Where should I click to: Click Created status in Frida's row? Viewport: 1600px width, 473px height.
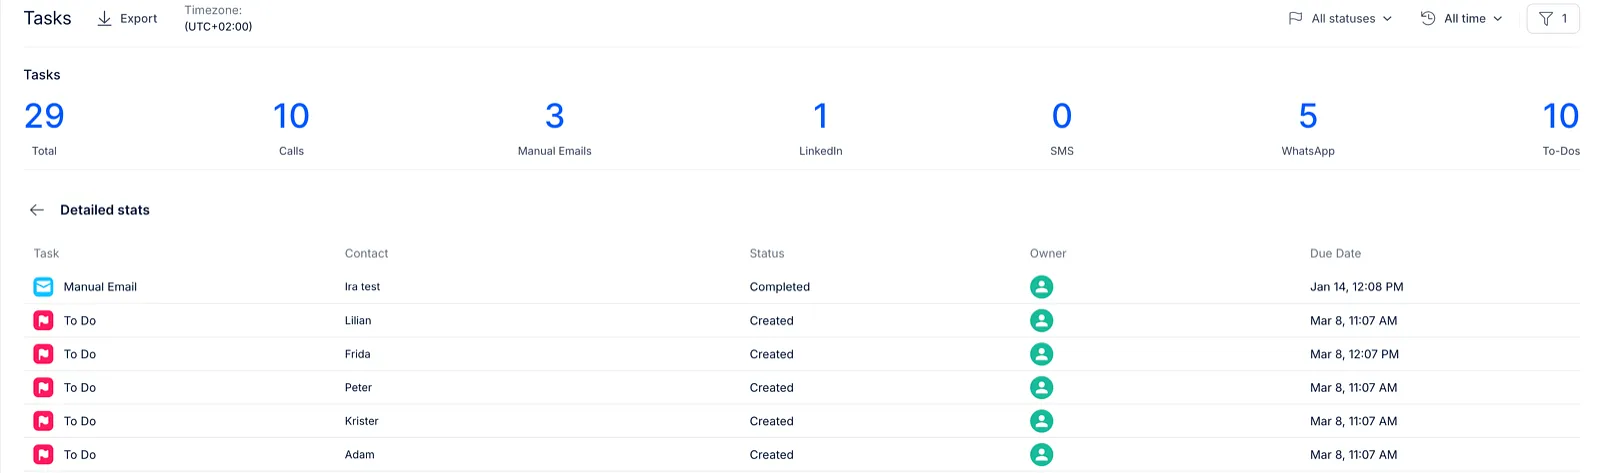pyautogui.click(x=771, y=354)
